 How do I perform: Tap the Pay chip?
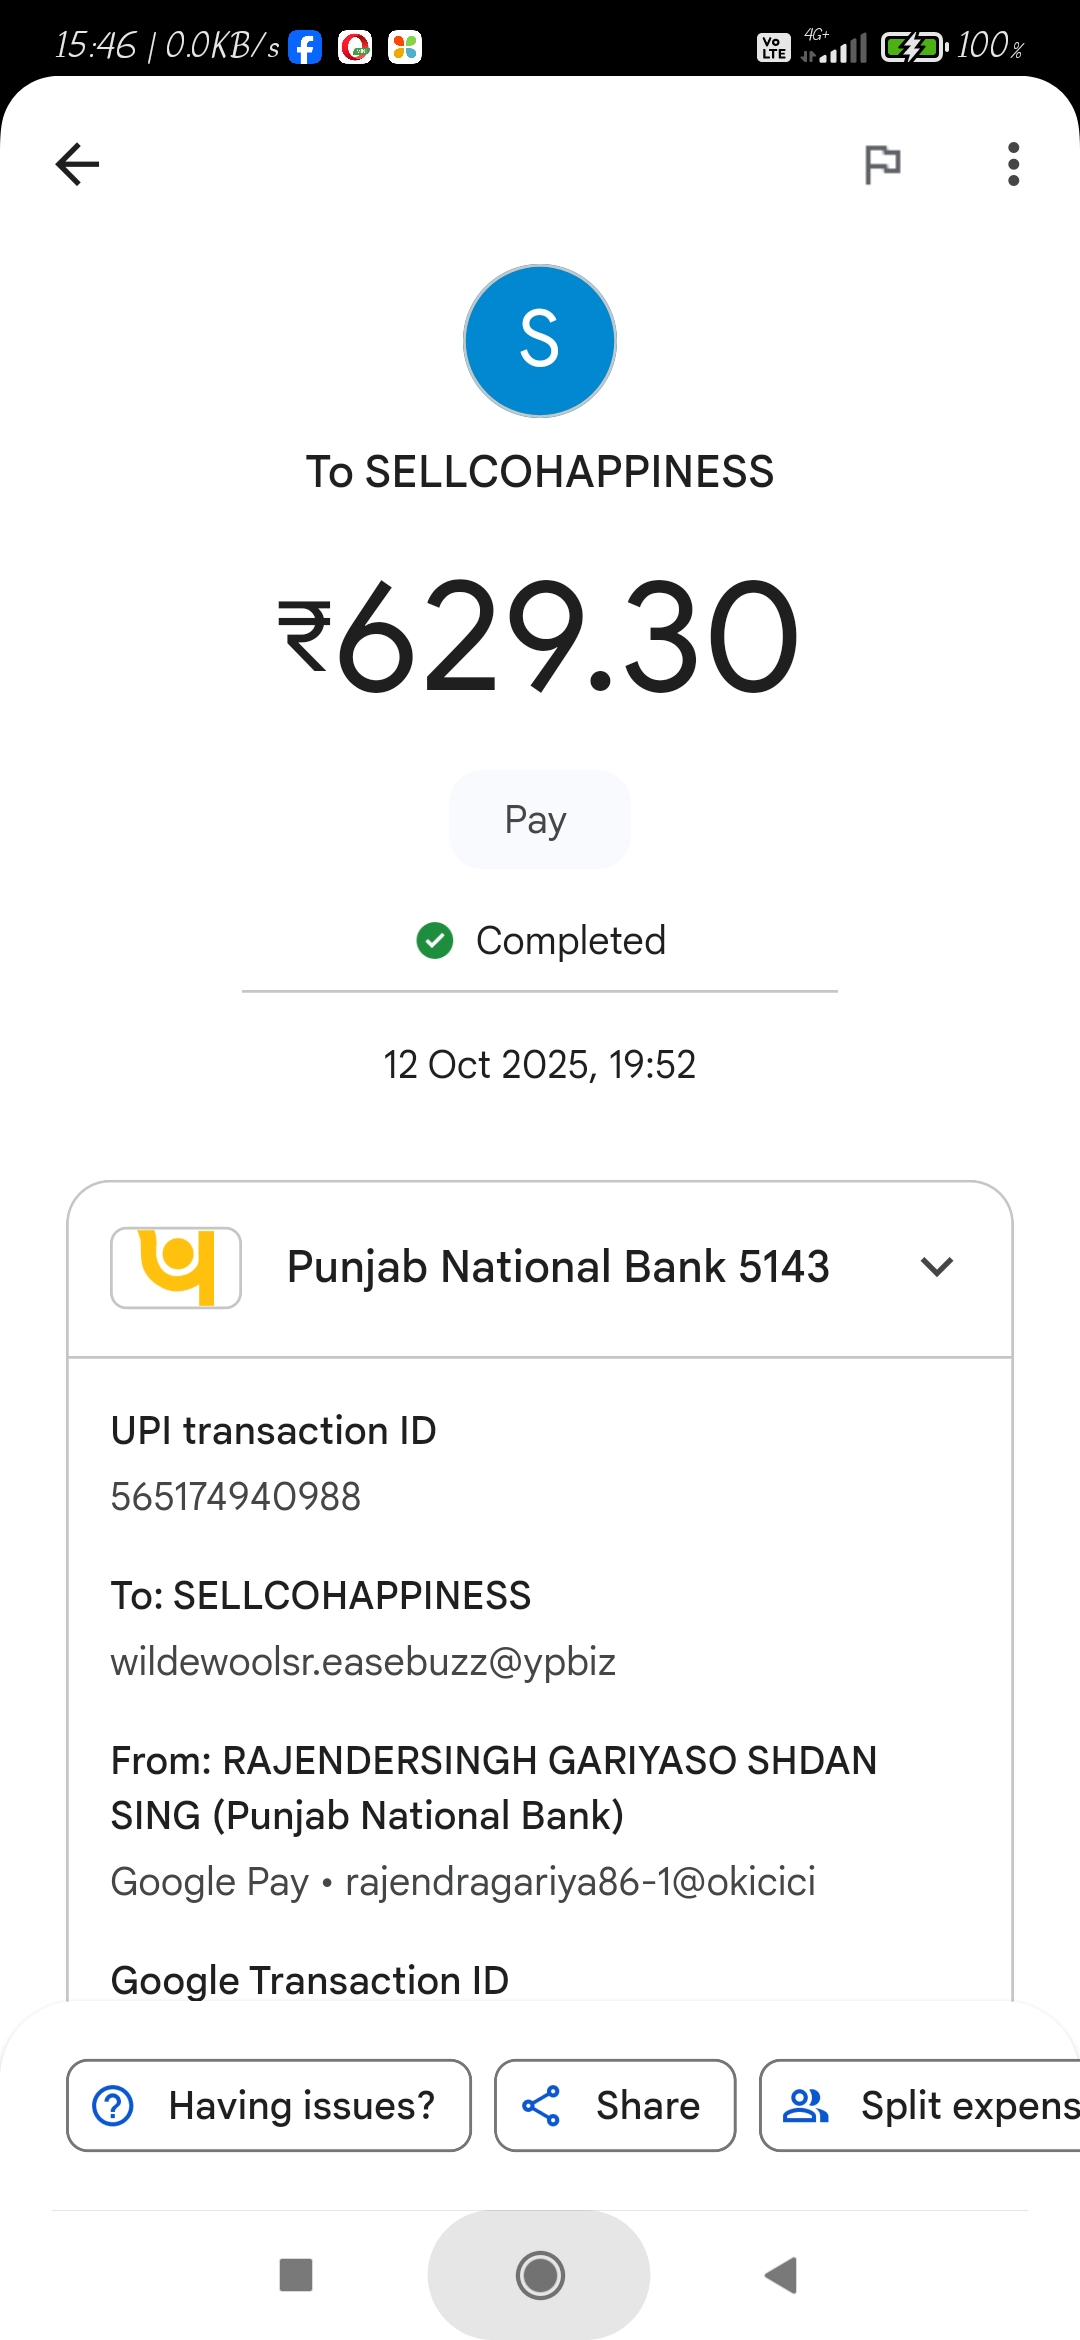539,820
